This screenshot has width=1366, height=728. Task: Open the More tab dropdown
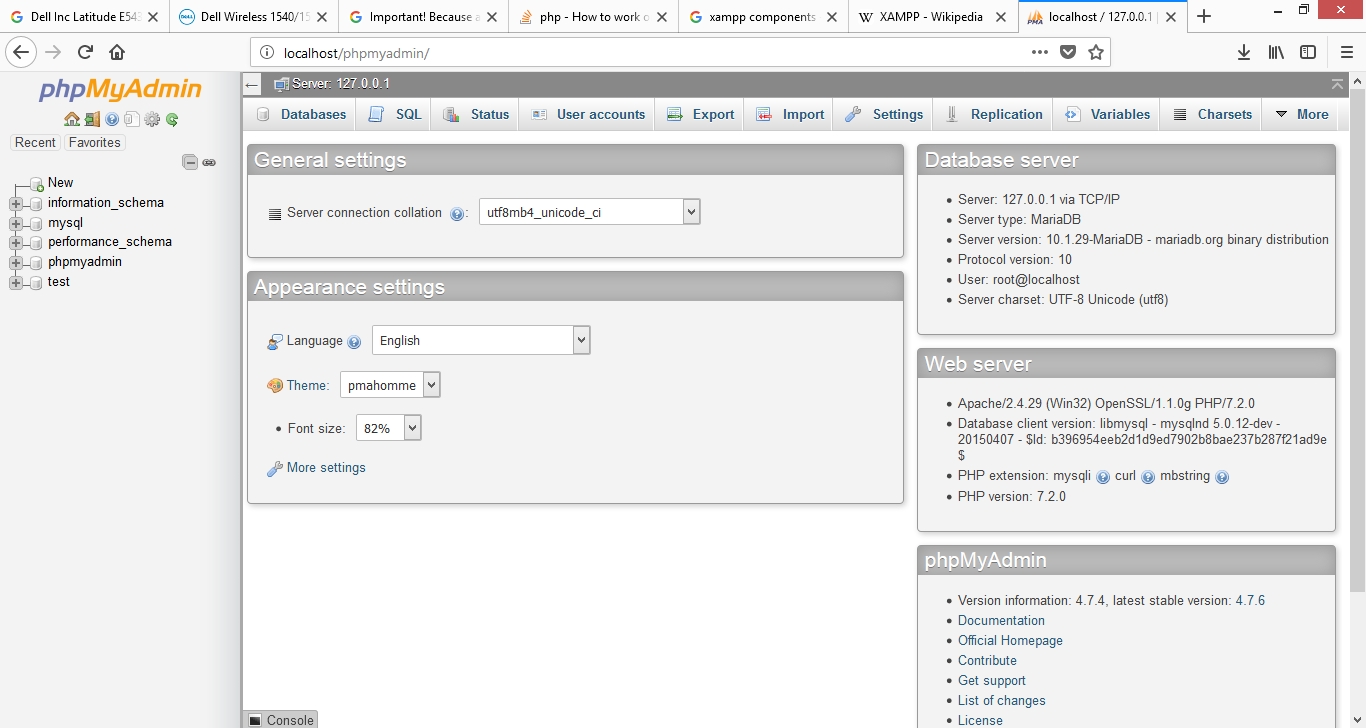1302,114
